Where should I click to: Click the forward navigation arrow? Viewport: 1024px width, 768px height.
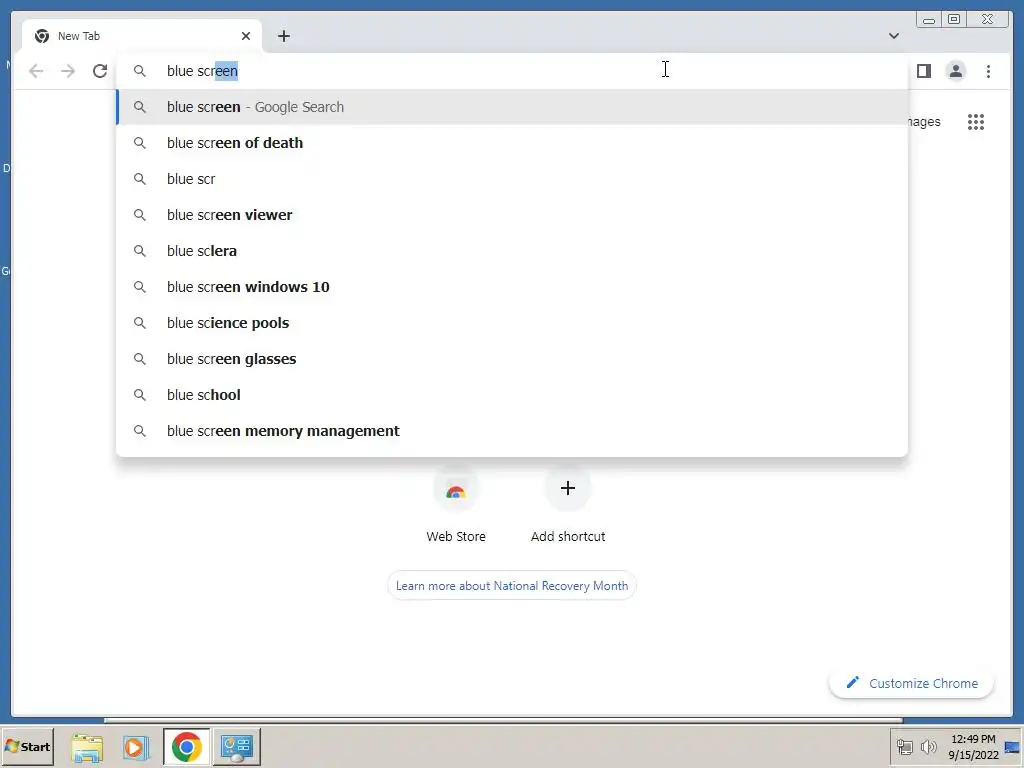[68, 71]
